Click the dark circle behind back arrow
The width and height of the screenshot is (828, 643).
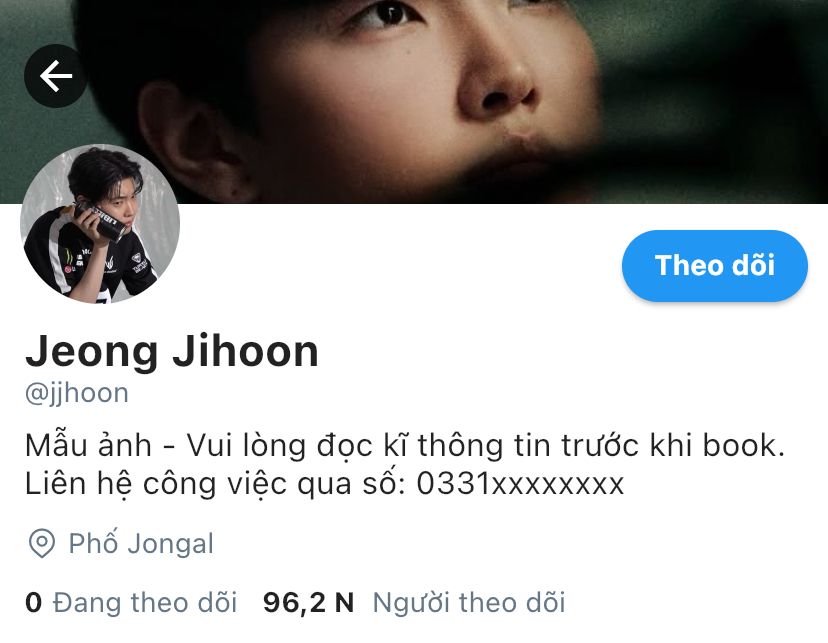click(56, 76)
